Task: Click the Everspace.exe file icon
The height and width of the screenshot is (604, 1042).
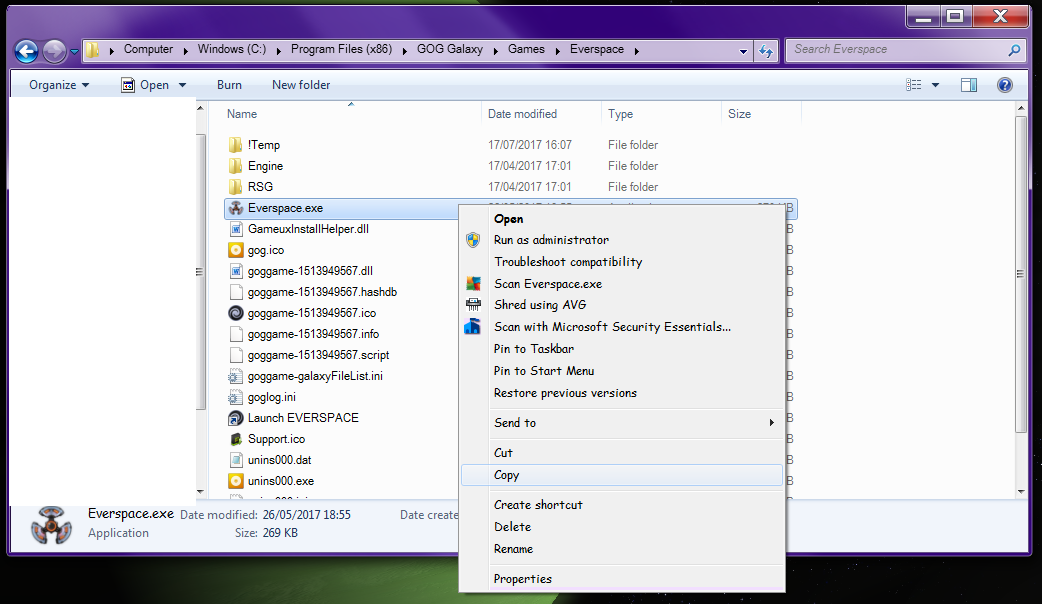Action: coord(235,208)
